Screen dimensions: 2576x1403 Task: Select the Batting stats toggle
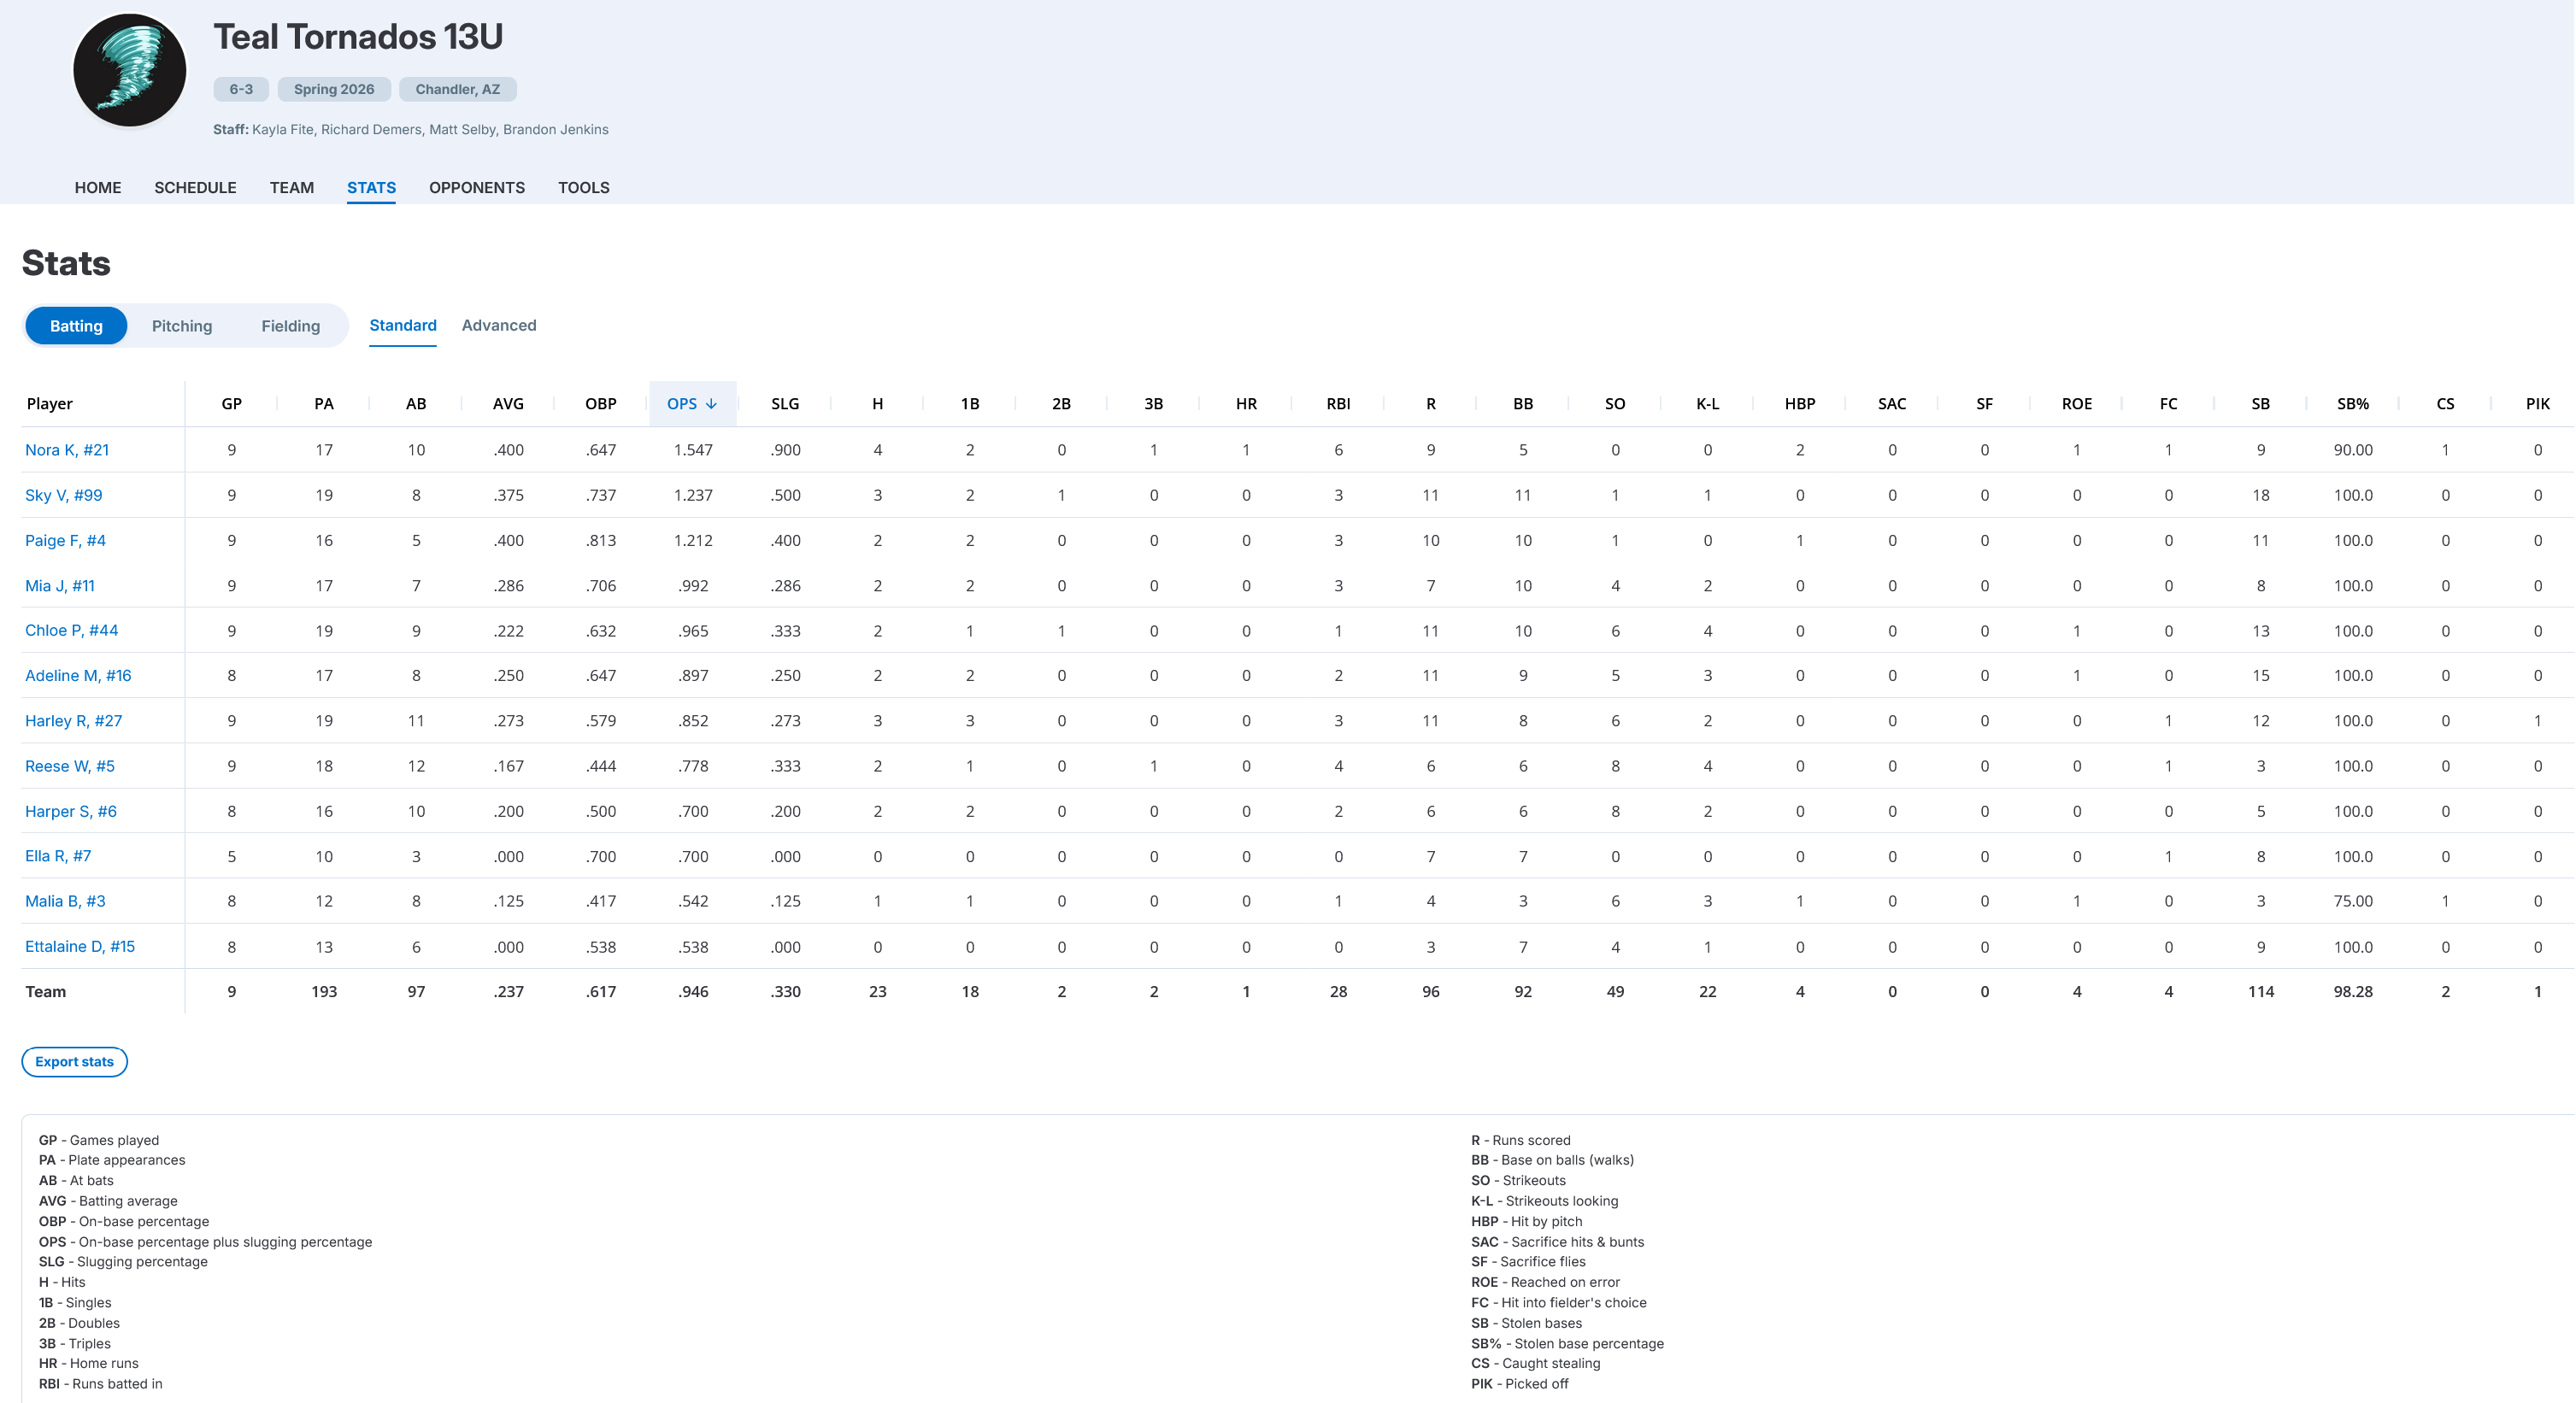(x=76, y=326)
